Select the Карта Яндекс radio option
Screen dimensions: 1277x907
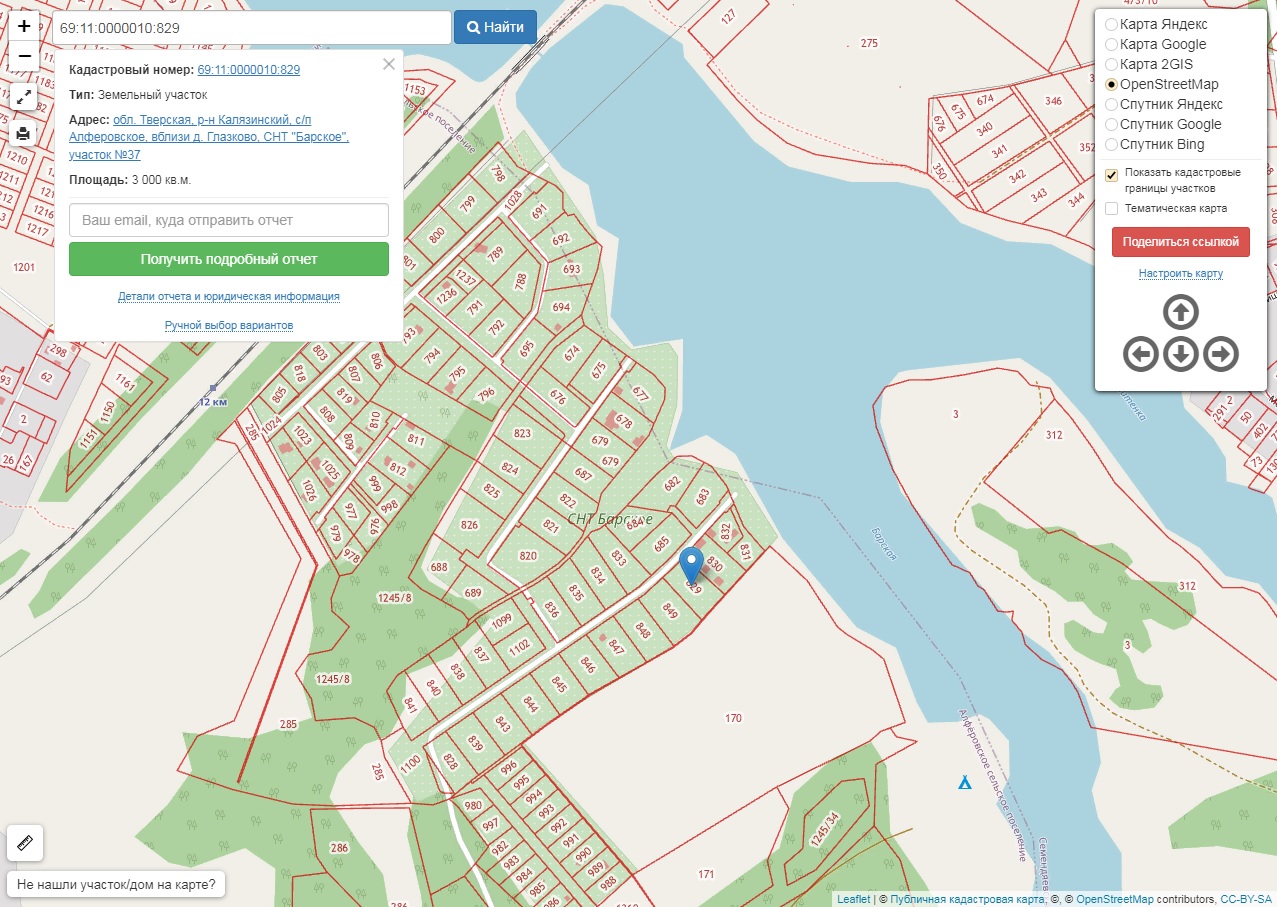point(1111,24)
